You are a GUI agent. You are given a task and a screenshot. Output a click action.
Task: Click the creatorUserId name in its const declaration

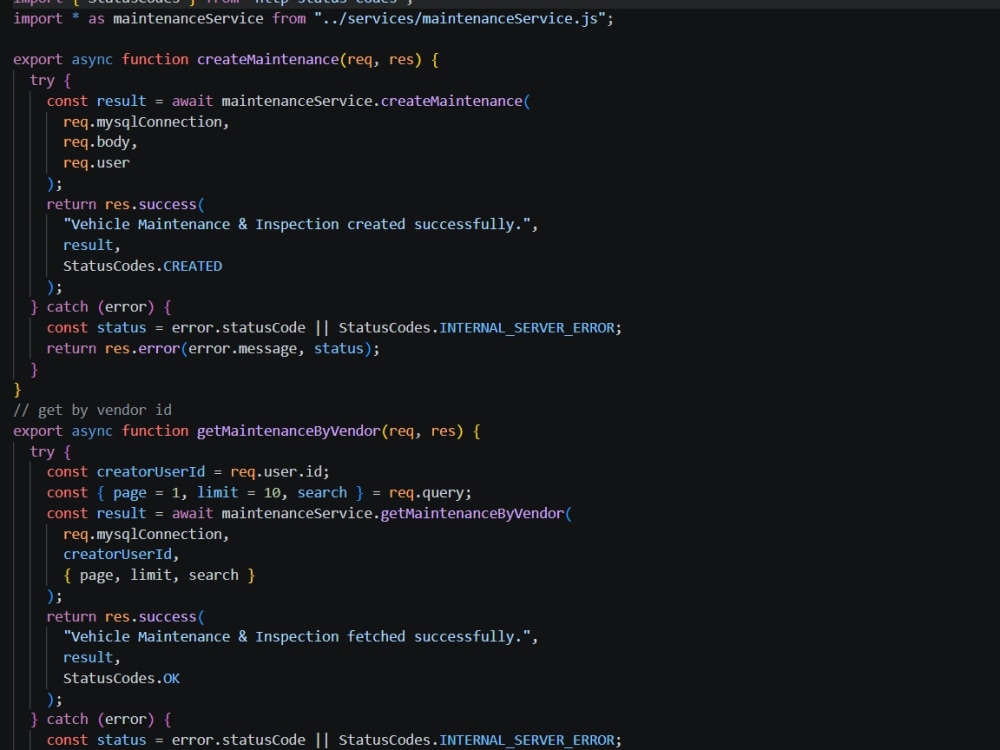[x=151, y=472]
